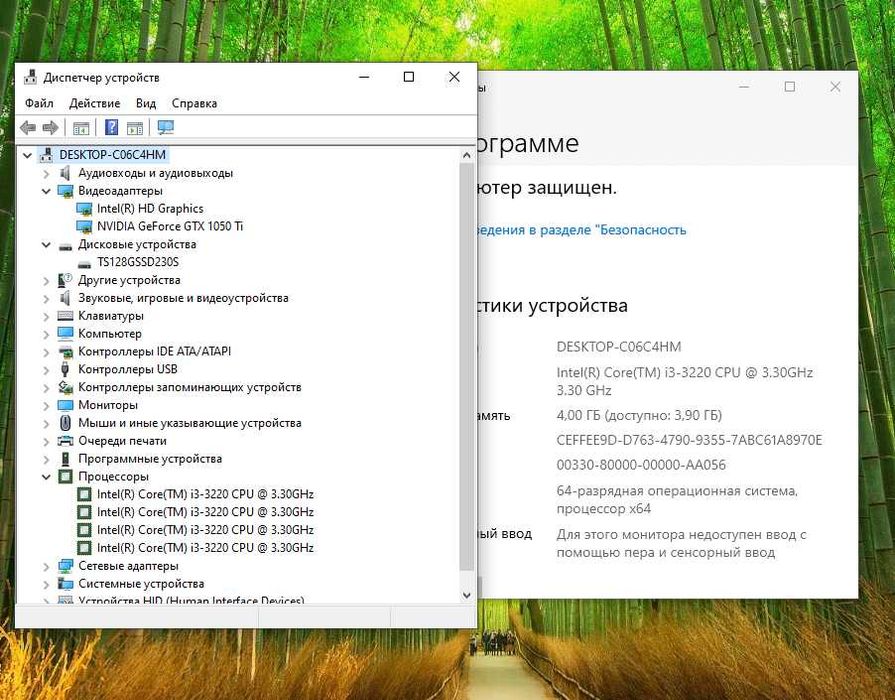Click the monitor icon of Мониторы

pos(65,405)
